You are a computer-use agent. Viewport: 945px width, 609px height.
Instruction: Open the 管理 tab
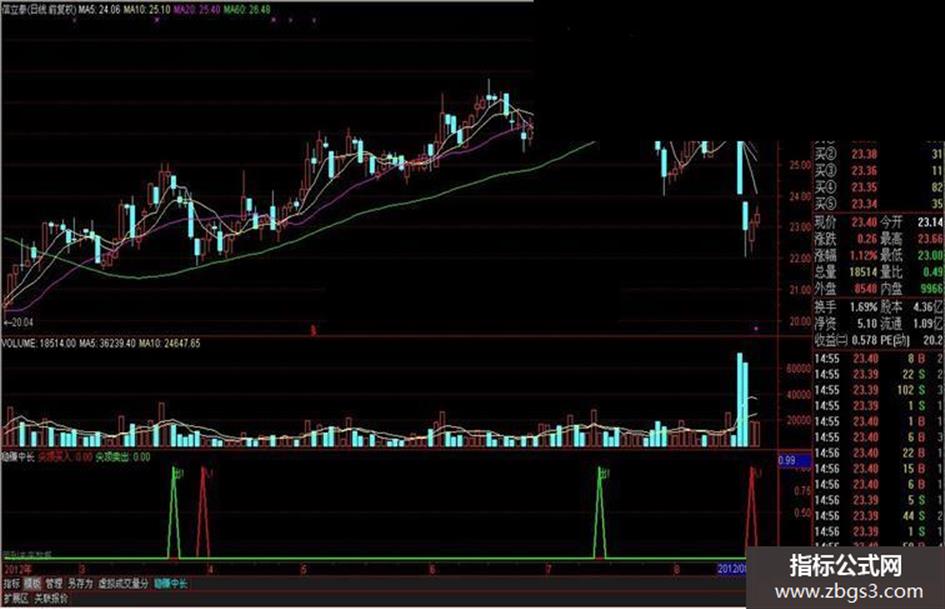coord(54,584)
